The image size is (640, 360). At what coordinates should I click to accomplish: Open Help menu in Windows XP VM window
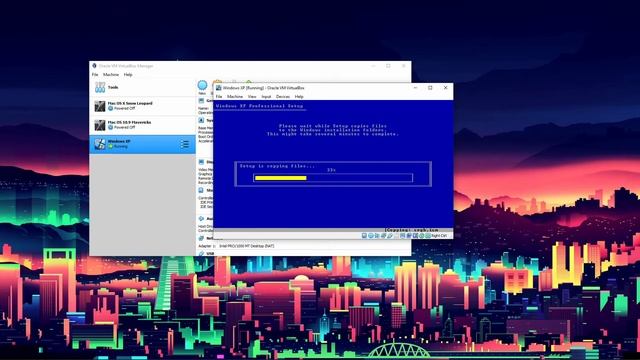[299, 97]
